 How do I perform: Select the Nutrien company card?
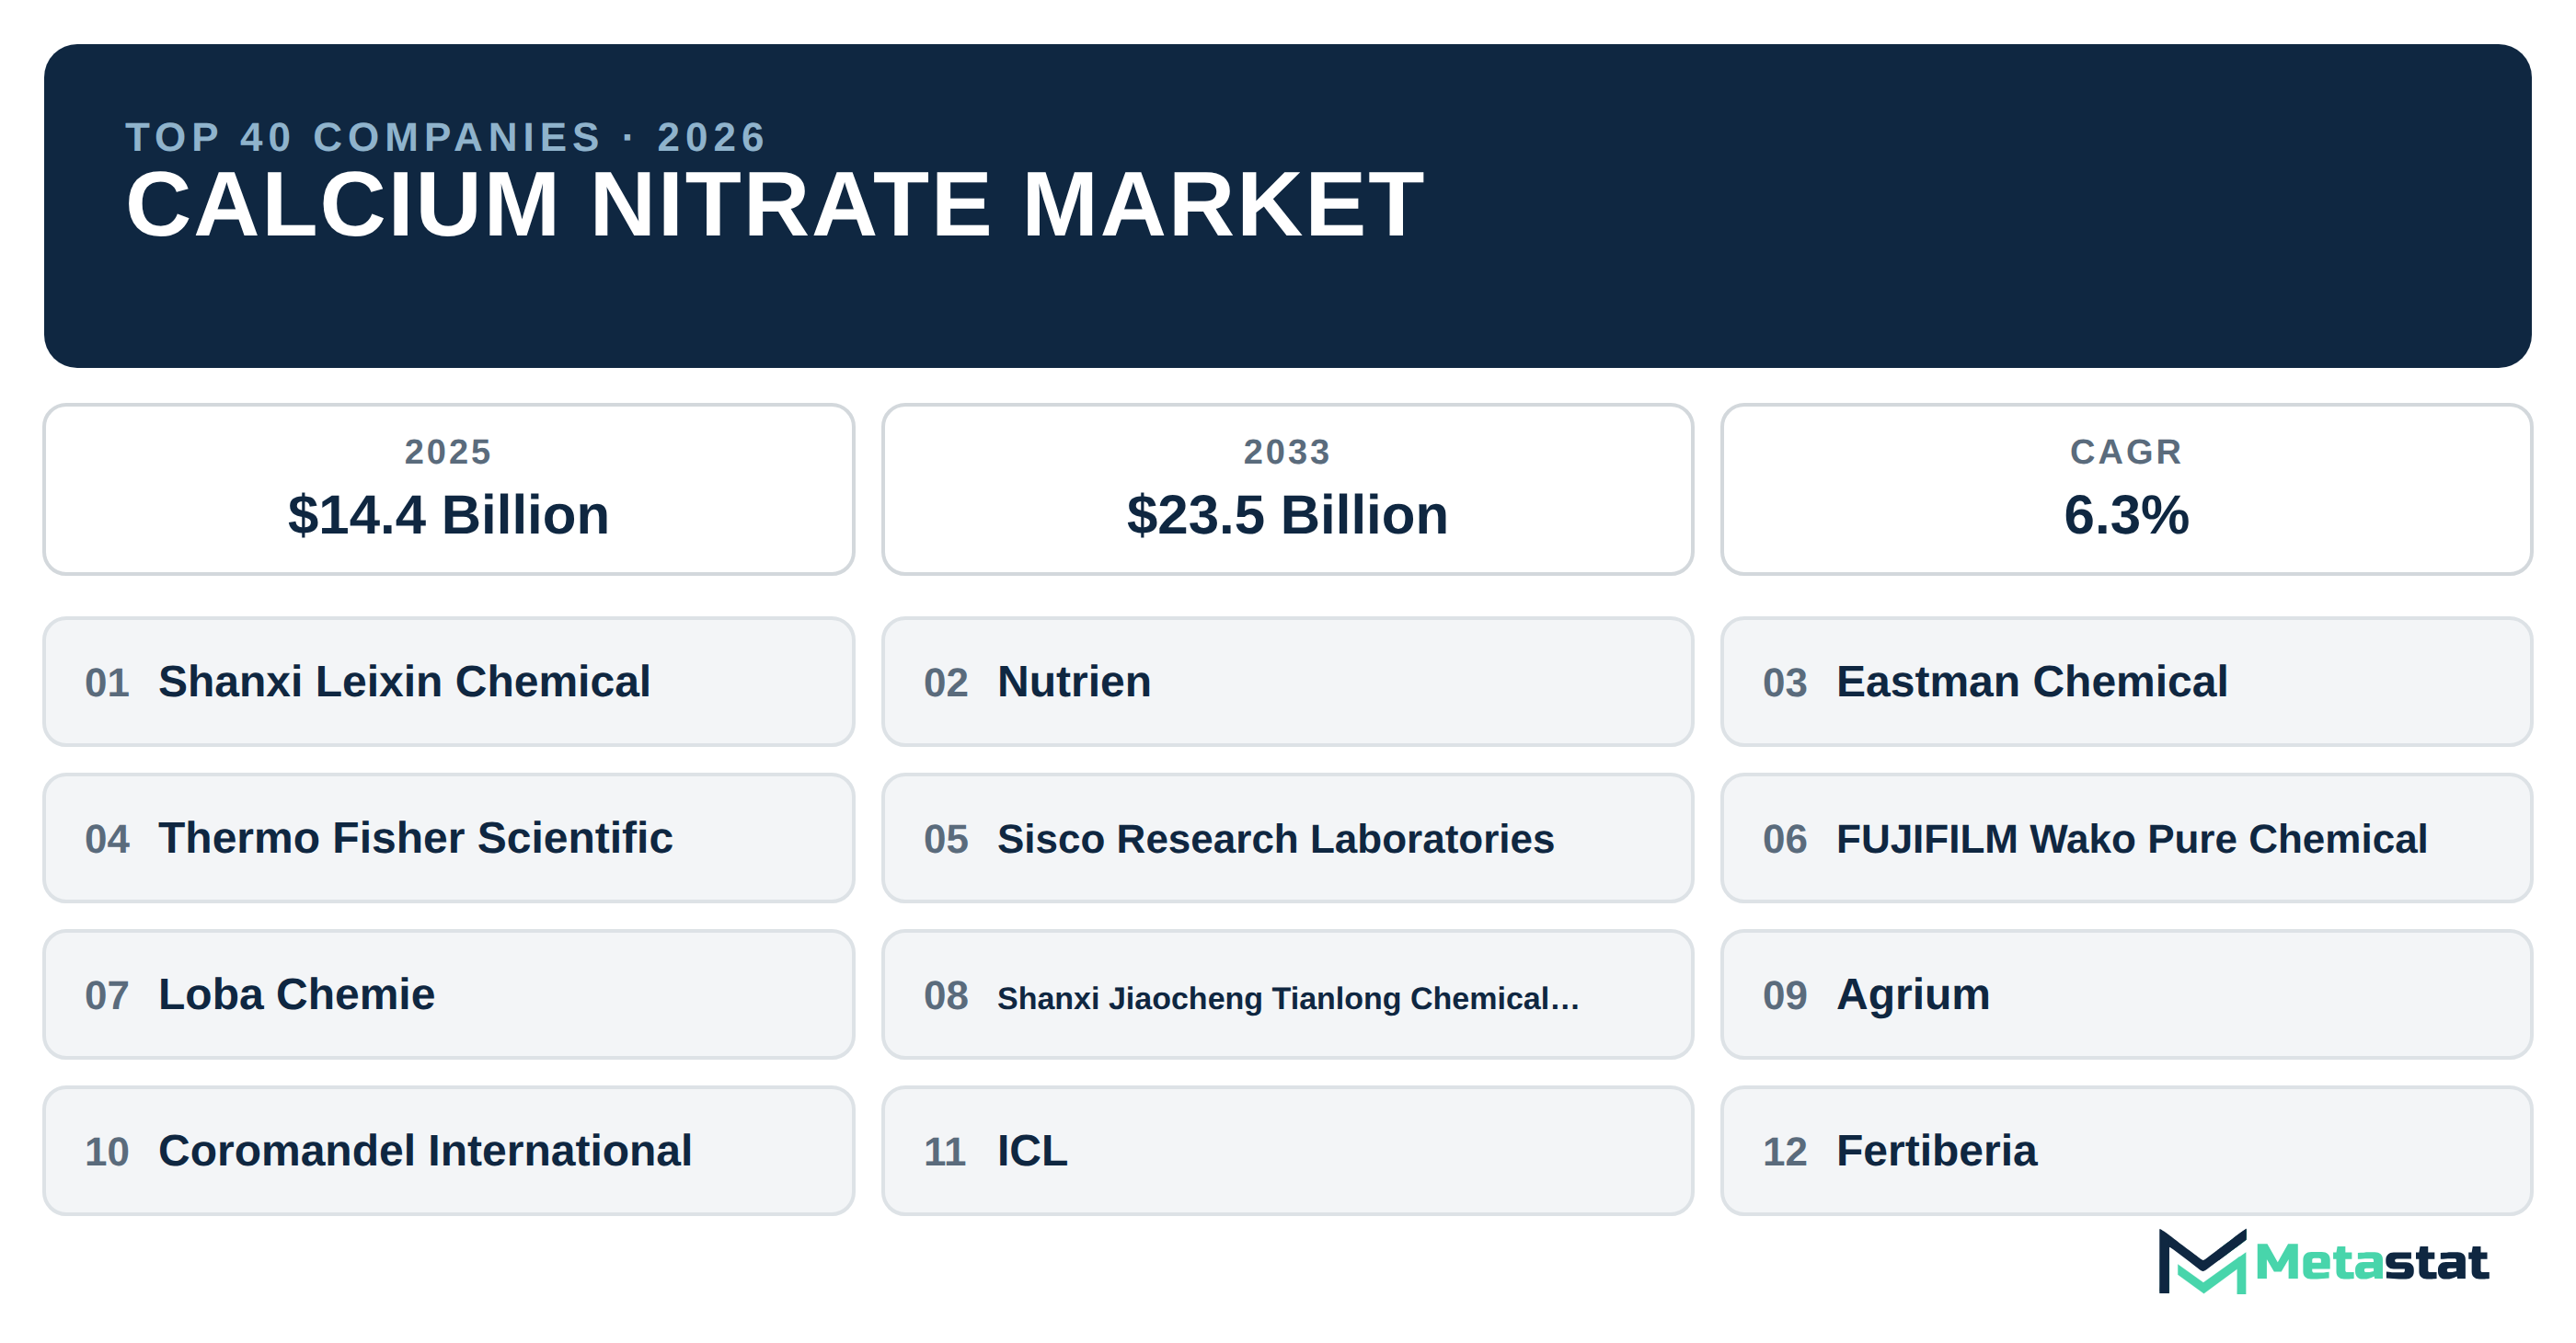point(1287,681)
